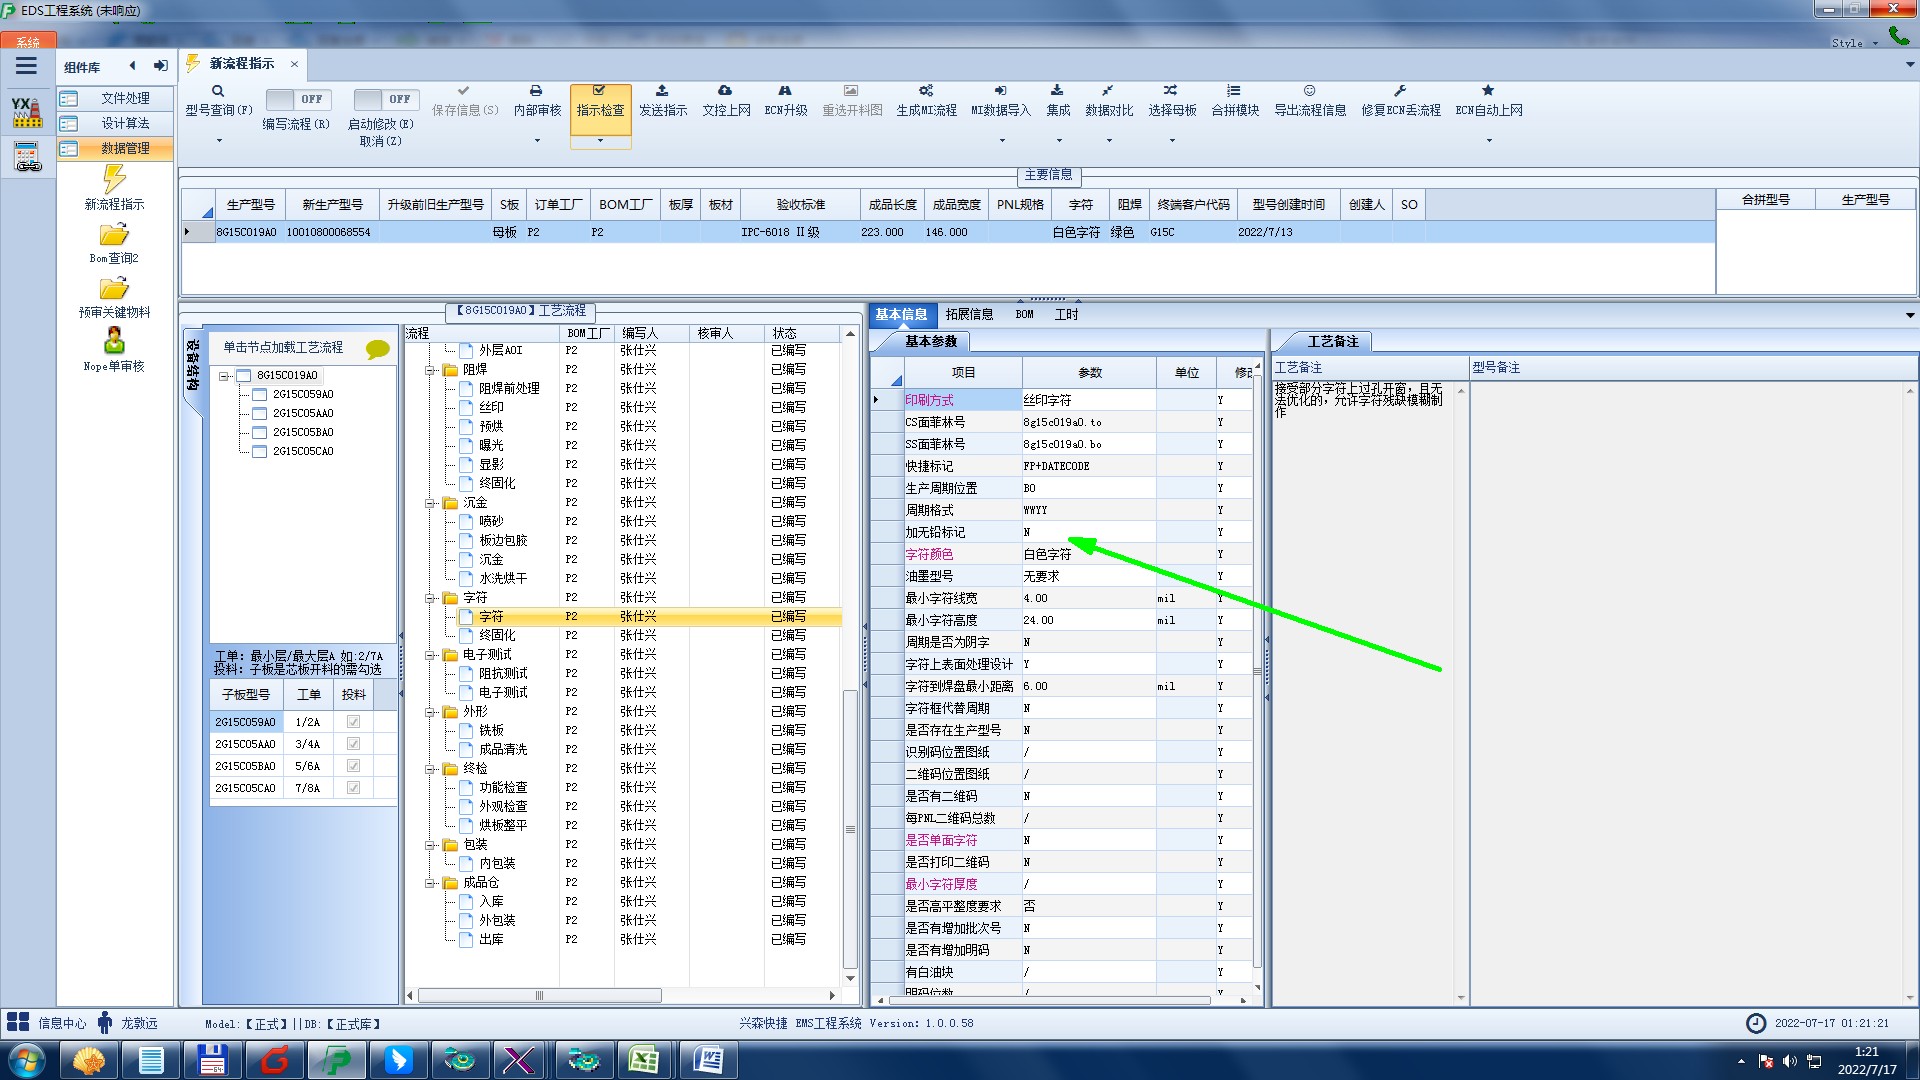
Task: Toggle the 自动修改 OFF switch
Action: click(386, 99)
